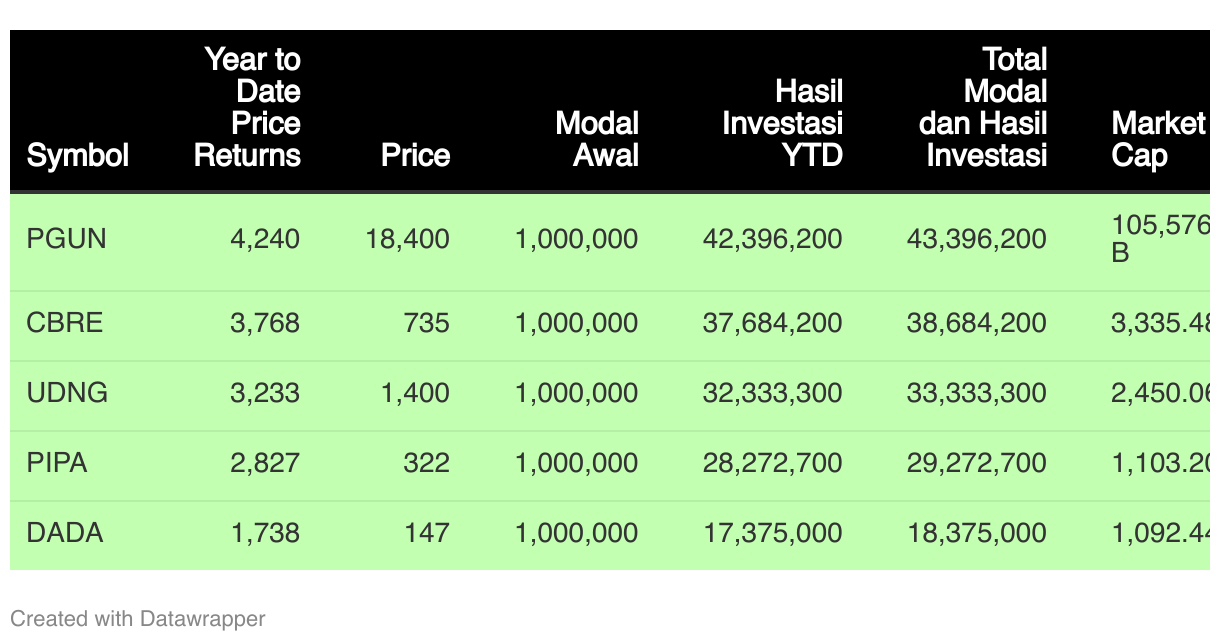1220x642 pixels.
Task: Click the Hasil Investasi YTD header
Action: [x=782, y=123]
